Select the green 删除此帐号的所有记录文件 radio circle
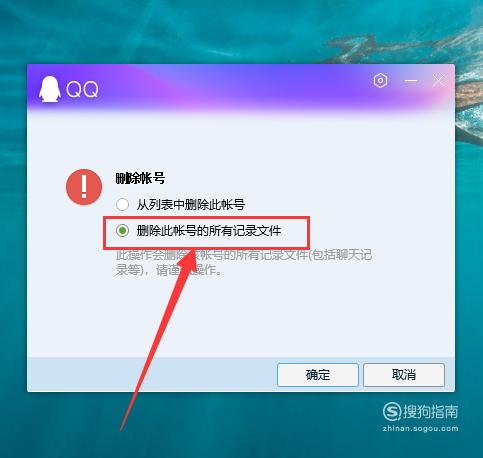 point(122,230)
